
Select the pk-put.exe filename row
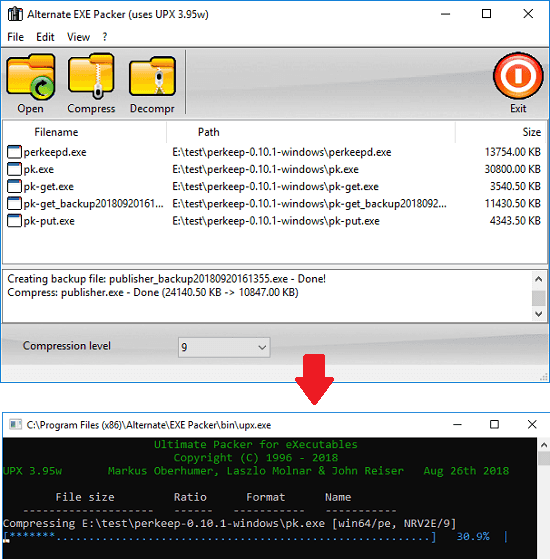tap(49, 221)
